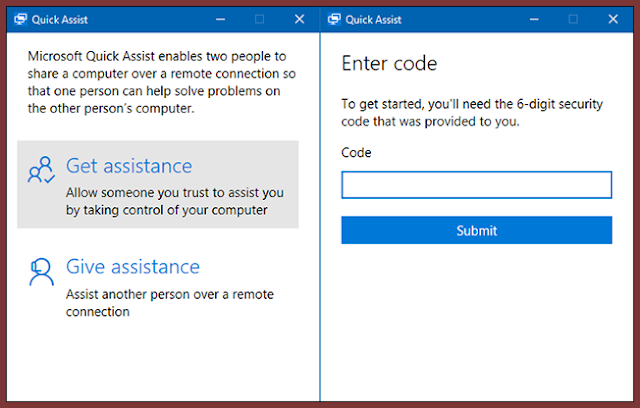Select the Get assistance heading
The height and width of the screenshot is (408, 640).
coord(129,166)
